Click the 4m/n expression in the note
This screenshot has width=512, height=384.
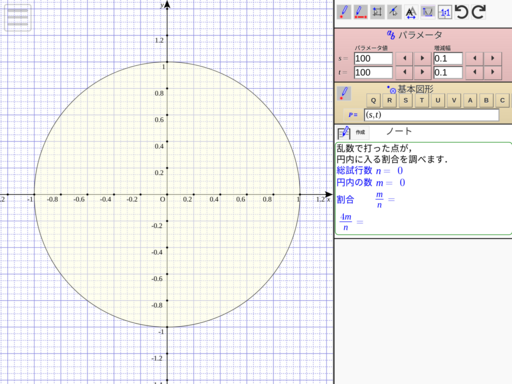click(351, 222)
